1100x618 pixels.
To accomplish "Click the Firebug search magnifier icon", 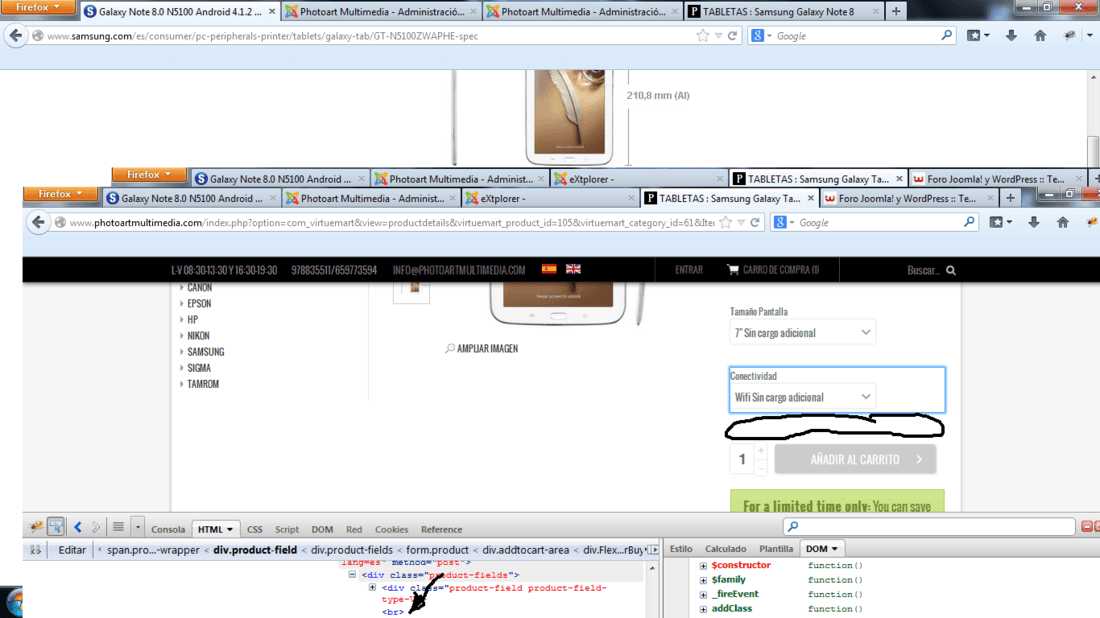I will click(793, 526).
